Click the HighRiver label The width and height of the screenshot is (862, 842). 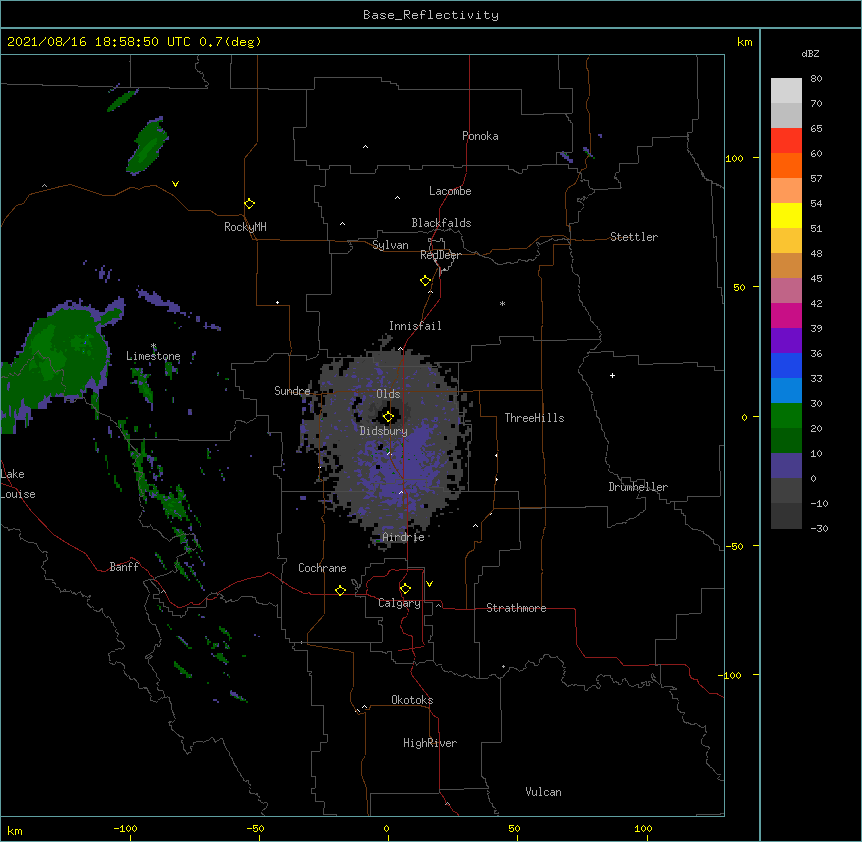click(x=430, y=743)
